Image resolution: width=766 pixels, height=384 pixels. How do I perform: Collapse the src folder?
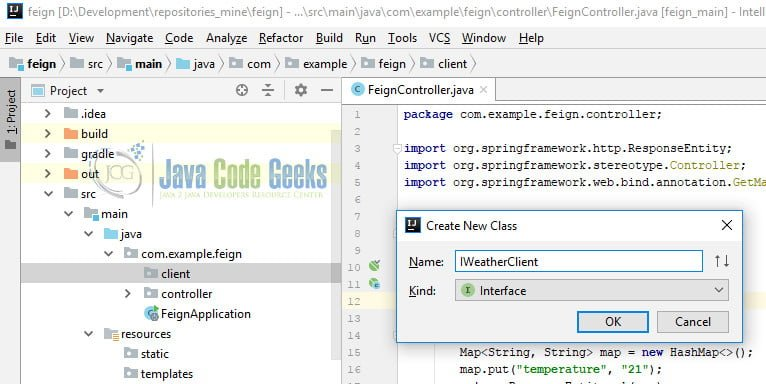point(48,194)
